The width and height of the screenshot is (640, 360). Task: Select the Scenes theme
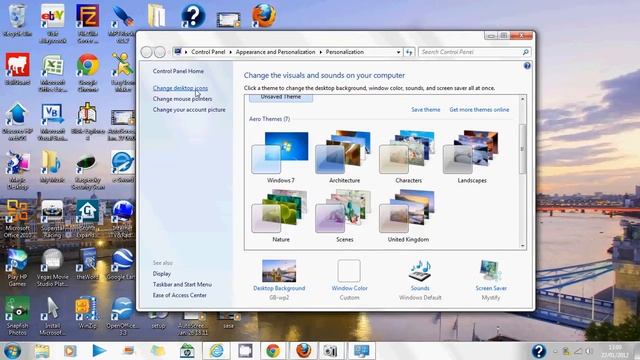click(x=344, y=216)
